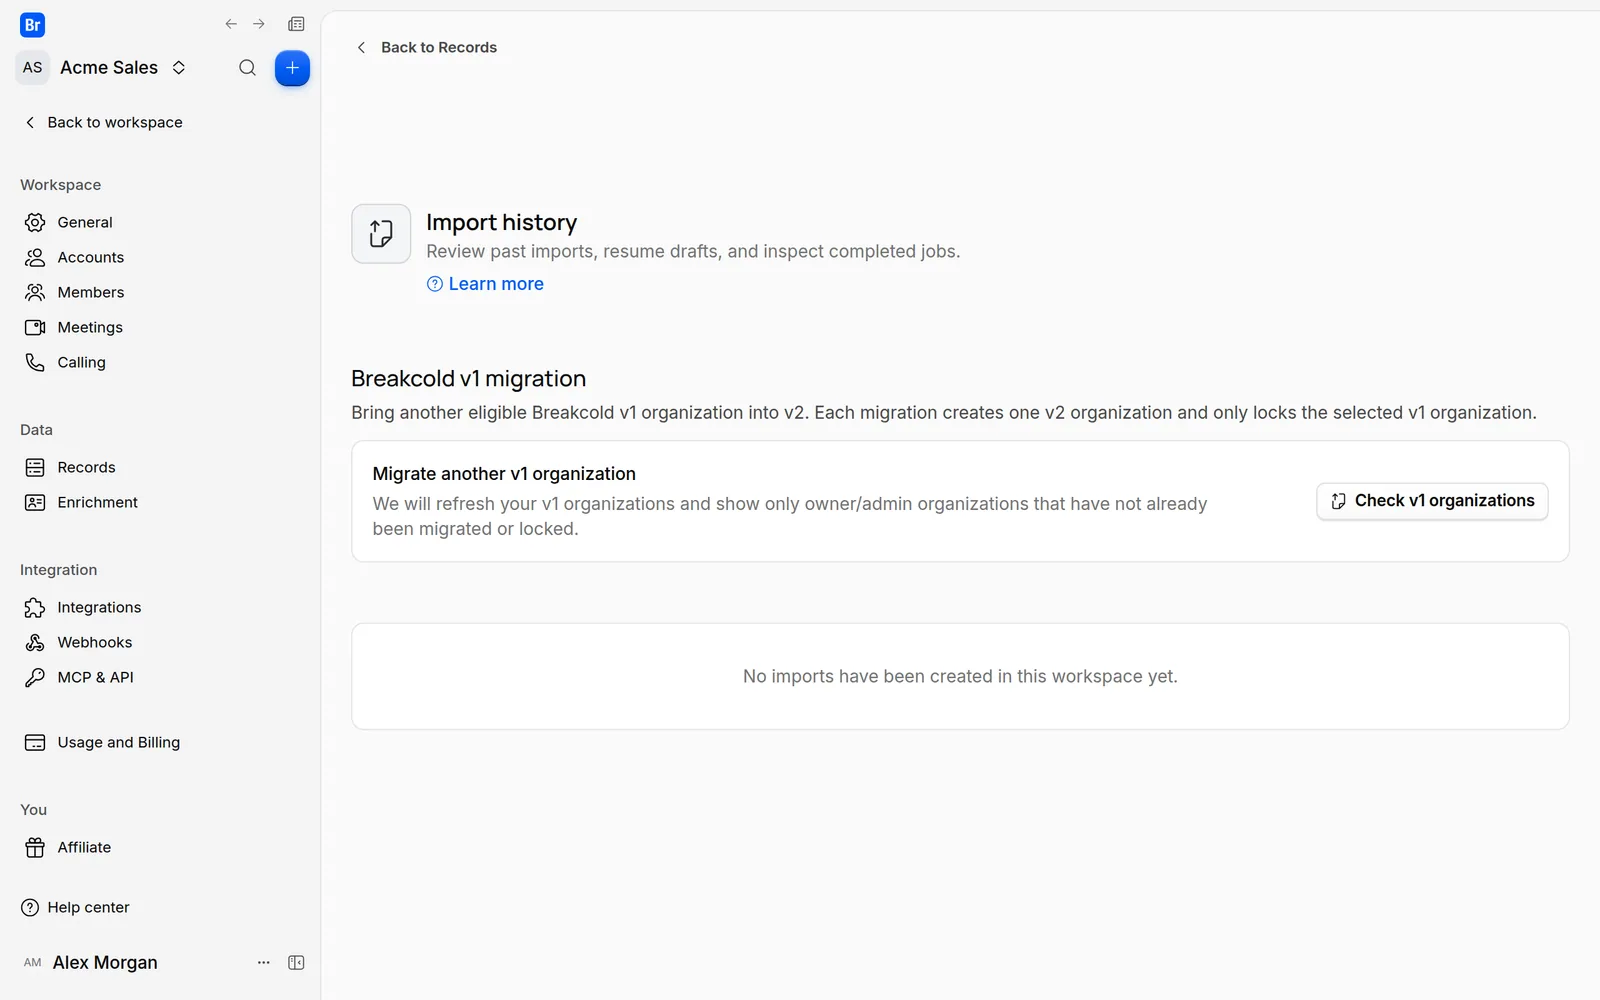The height and width of the screenshot is (1000, 1600).
Task: Click the No imports have been created message
Action: [960, 676]
